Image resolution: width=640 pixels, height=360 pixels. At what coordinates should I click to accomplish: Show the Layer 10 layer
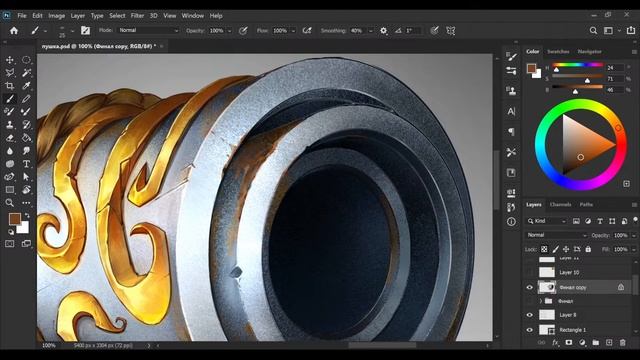click(529, 272)
